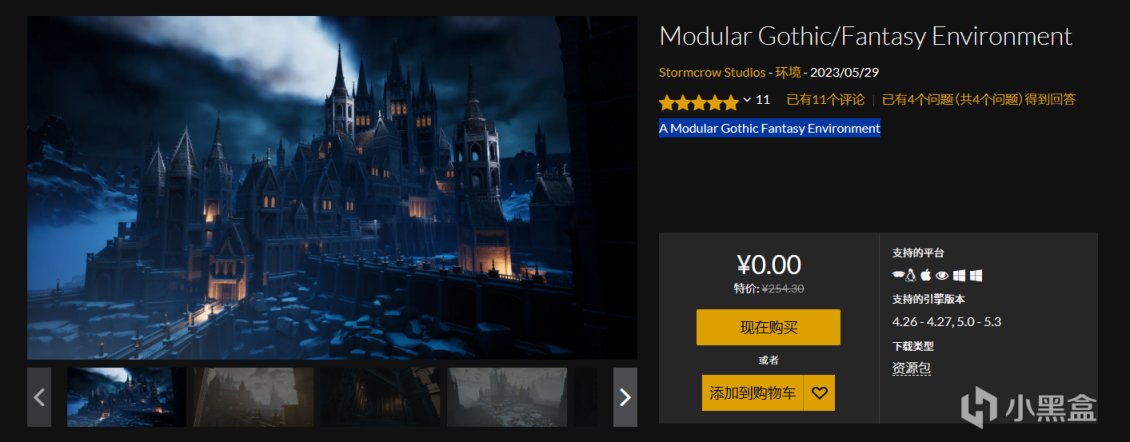Click the 资源包 download type link
Screen dimensions: 1130x442
(912, 368)
